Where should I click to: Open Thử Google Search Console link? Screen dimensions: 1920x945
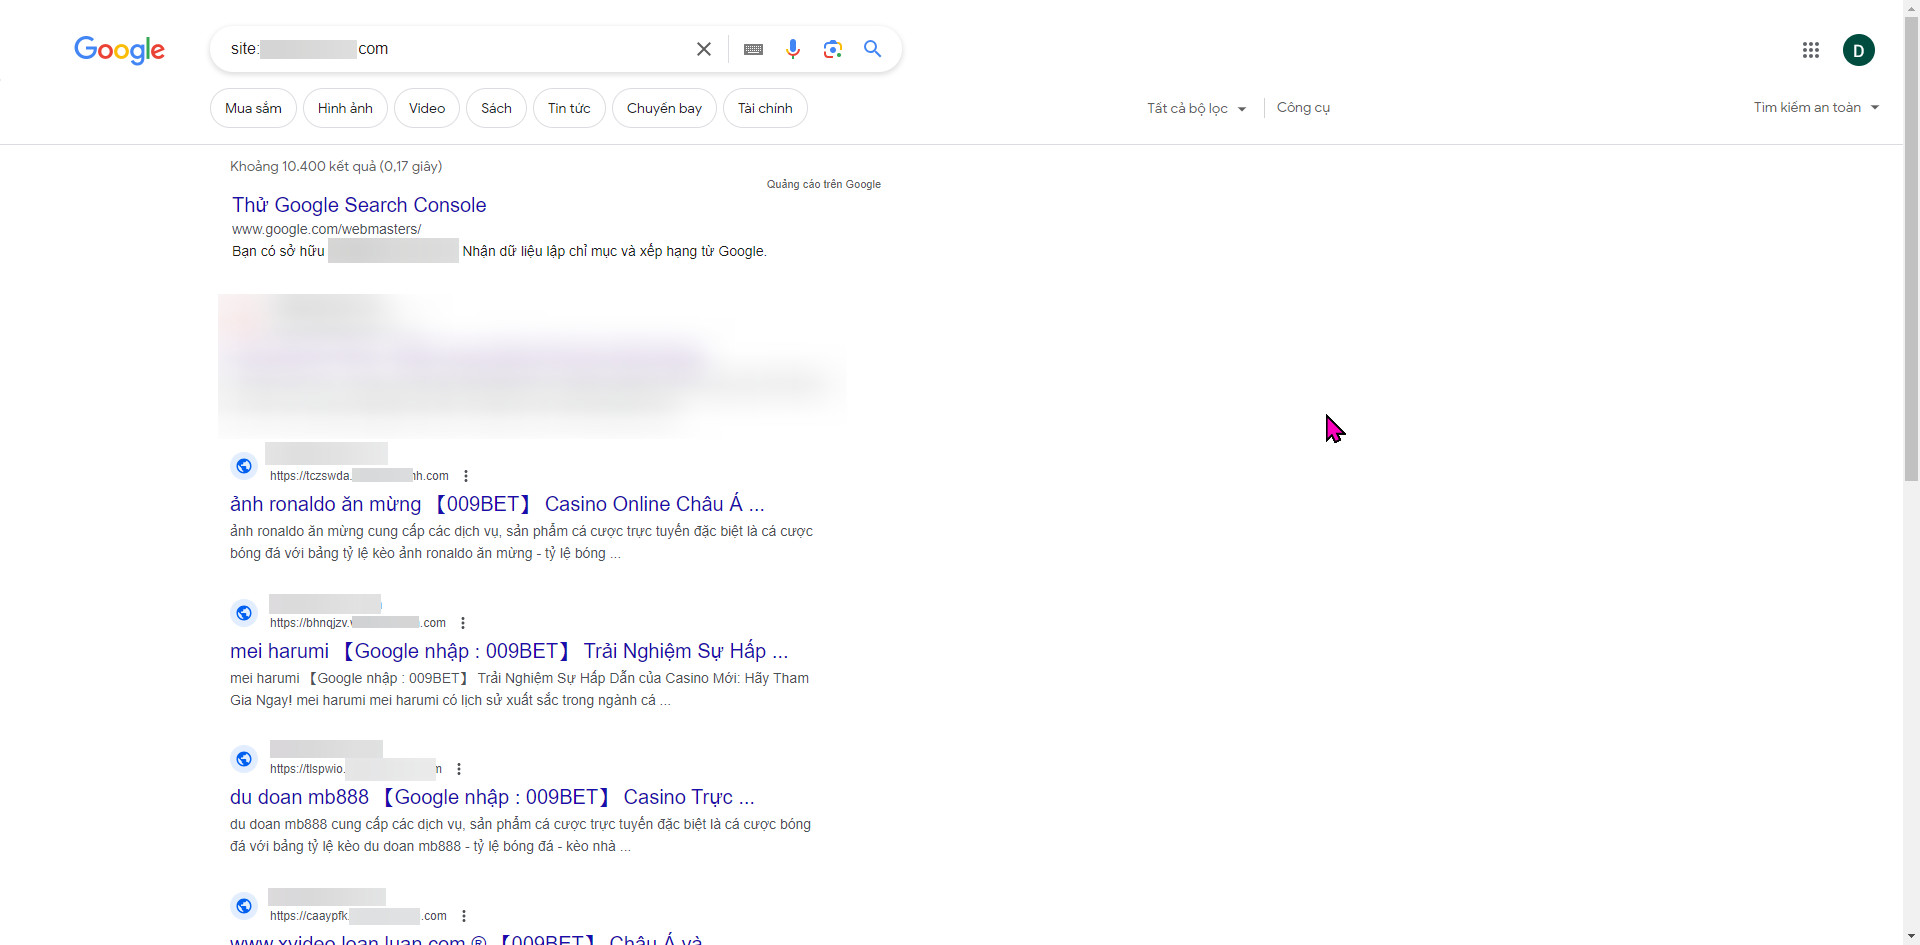[359, 205]
